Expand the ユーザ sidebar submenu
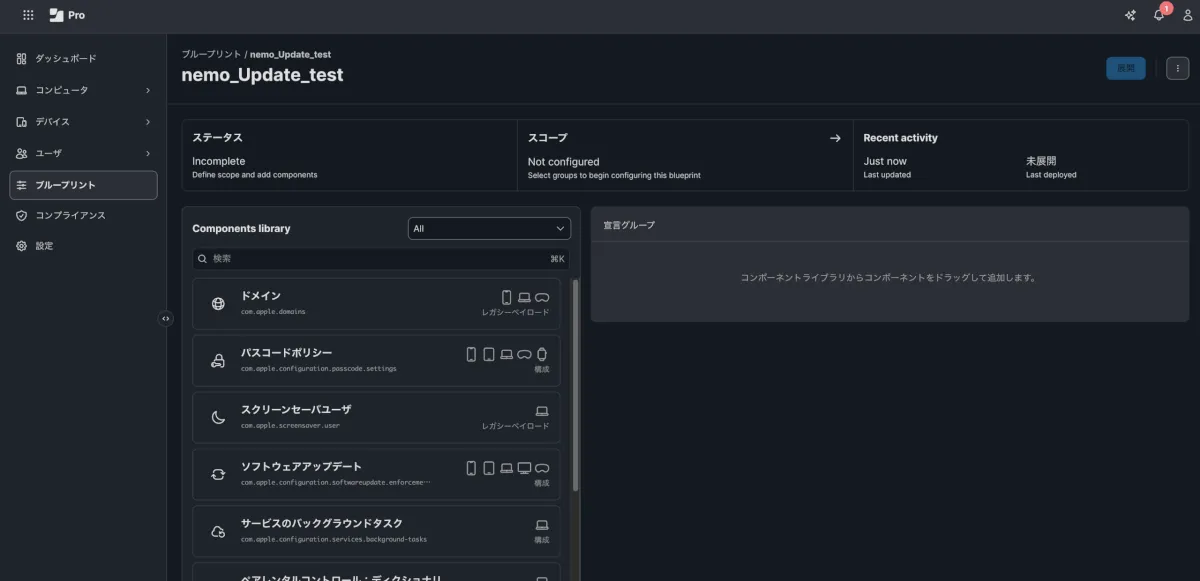The height and width of the screenshot is (581, 1200). point(147,153)
